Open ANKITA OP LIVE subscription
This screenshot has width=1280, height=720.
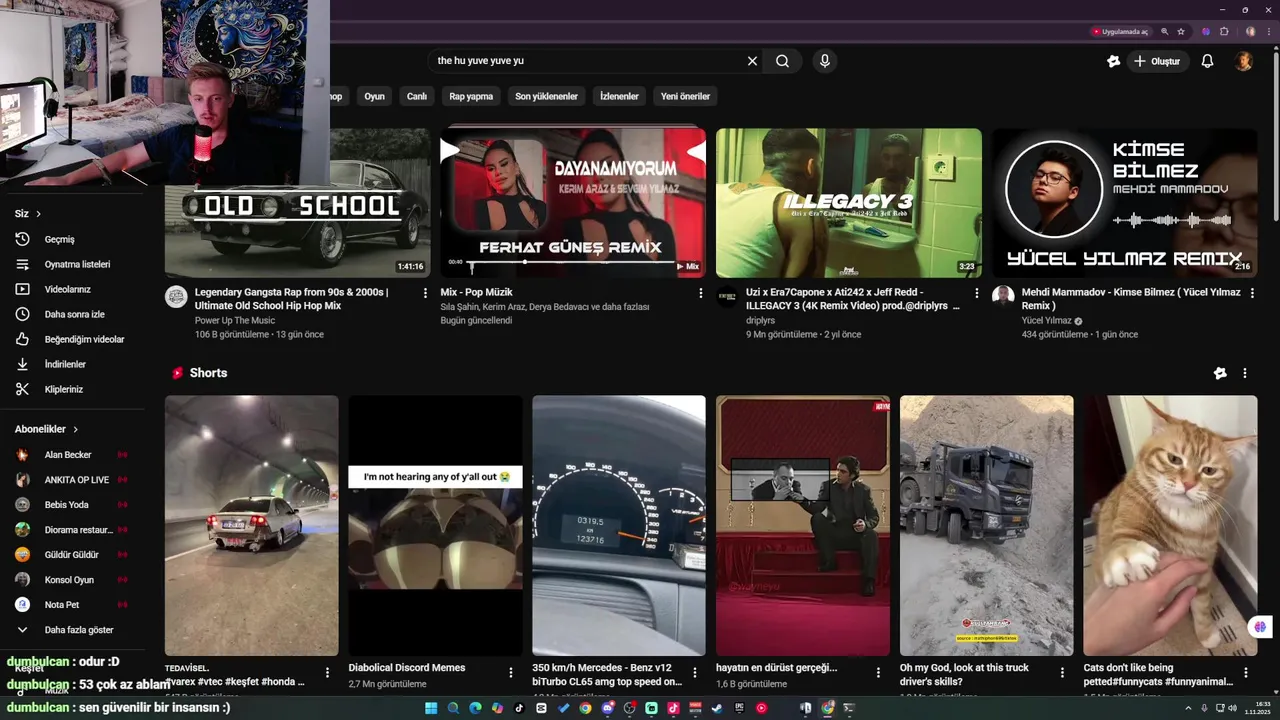click(x=72, y=480)
